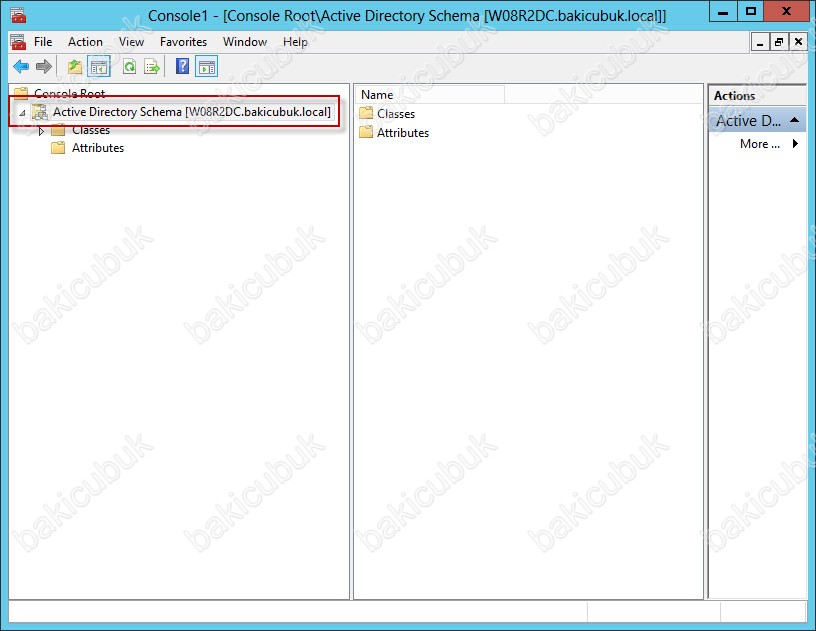Open the Favorites menu
The height and width of the screenshot is (631, 816).
[x=183, y=42]
